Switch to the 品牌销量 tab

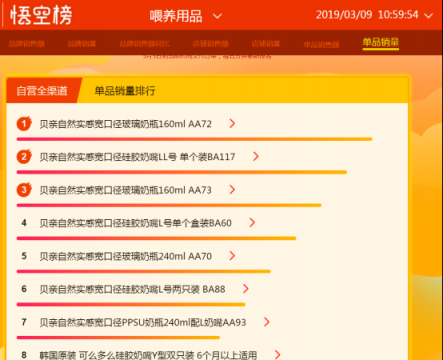[82, 44]
